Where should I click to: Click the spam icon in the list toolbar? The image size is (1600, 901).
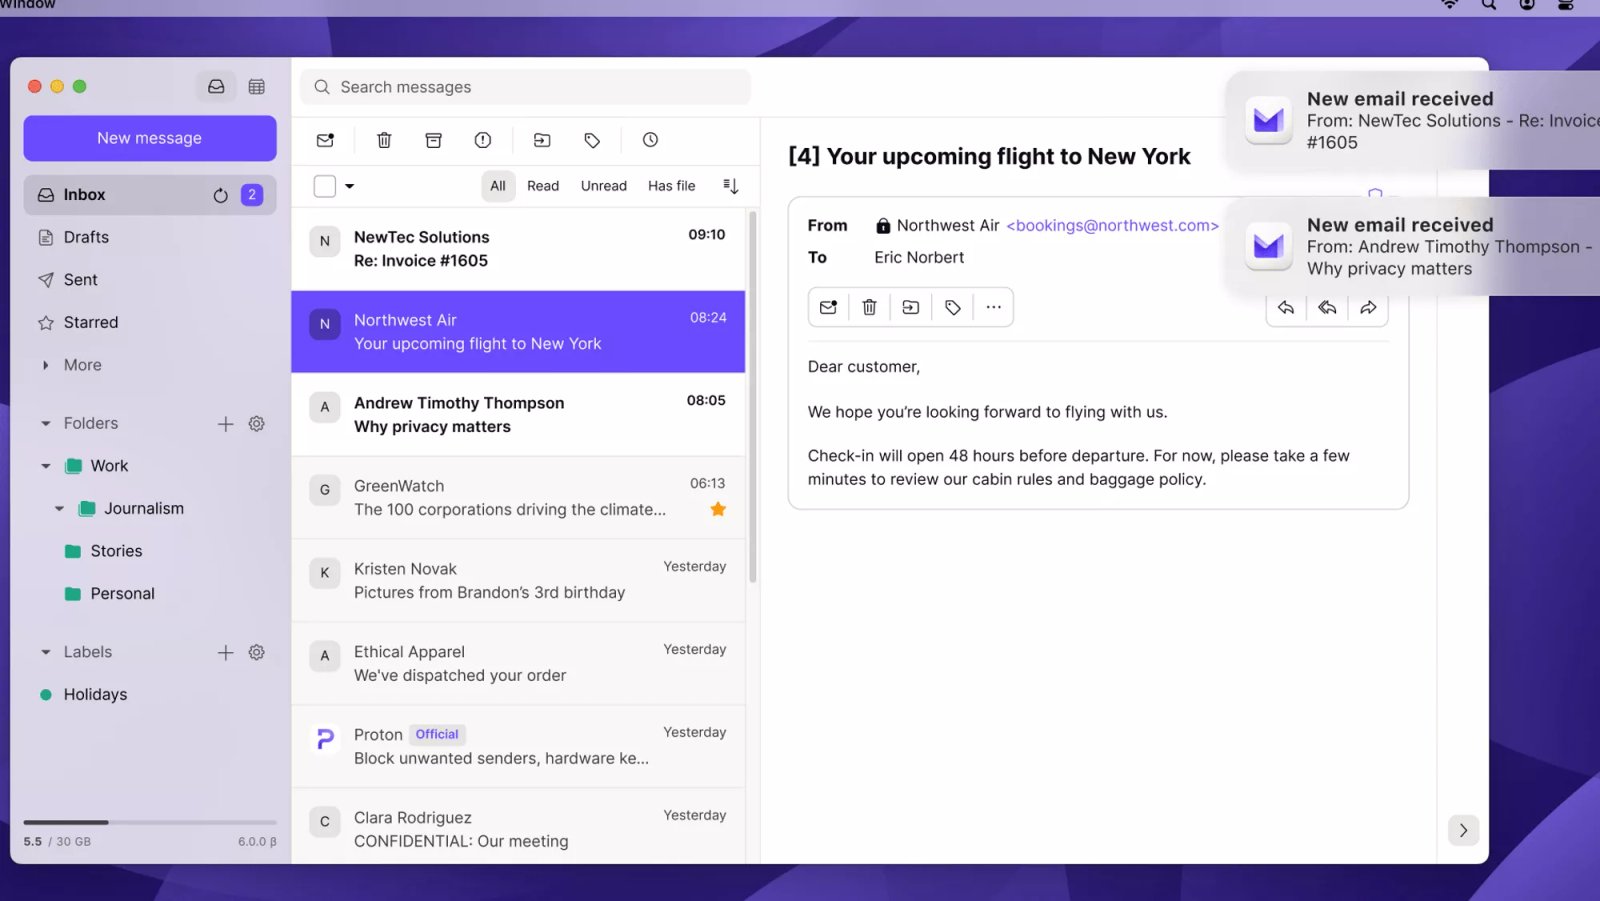pos(482,140)
